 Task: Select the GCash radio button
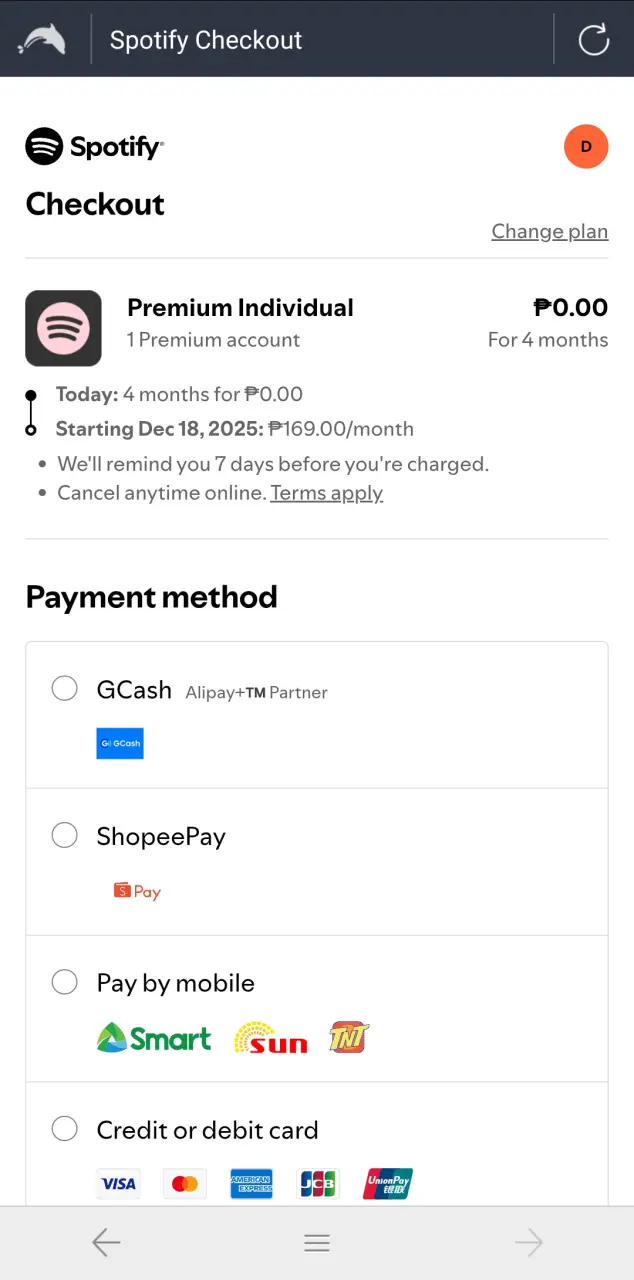pos(65,688)
